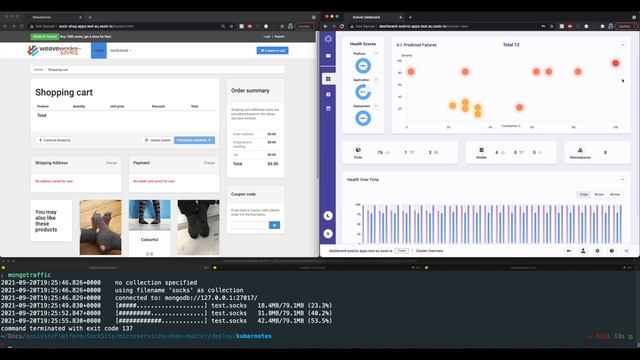Select the middle time range button
The image size is (640, 360).
coord(599,194)
